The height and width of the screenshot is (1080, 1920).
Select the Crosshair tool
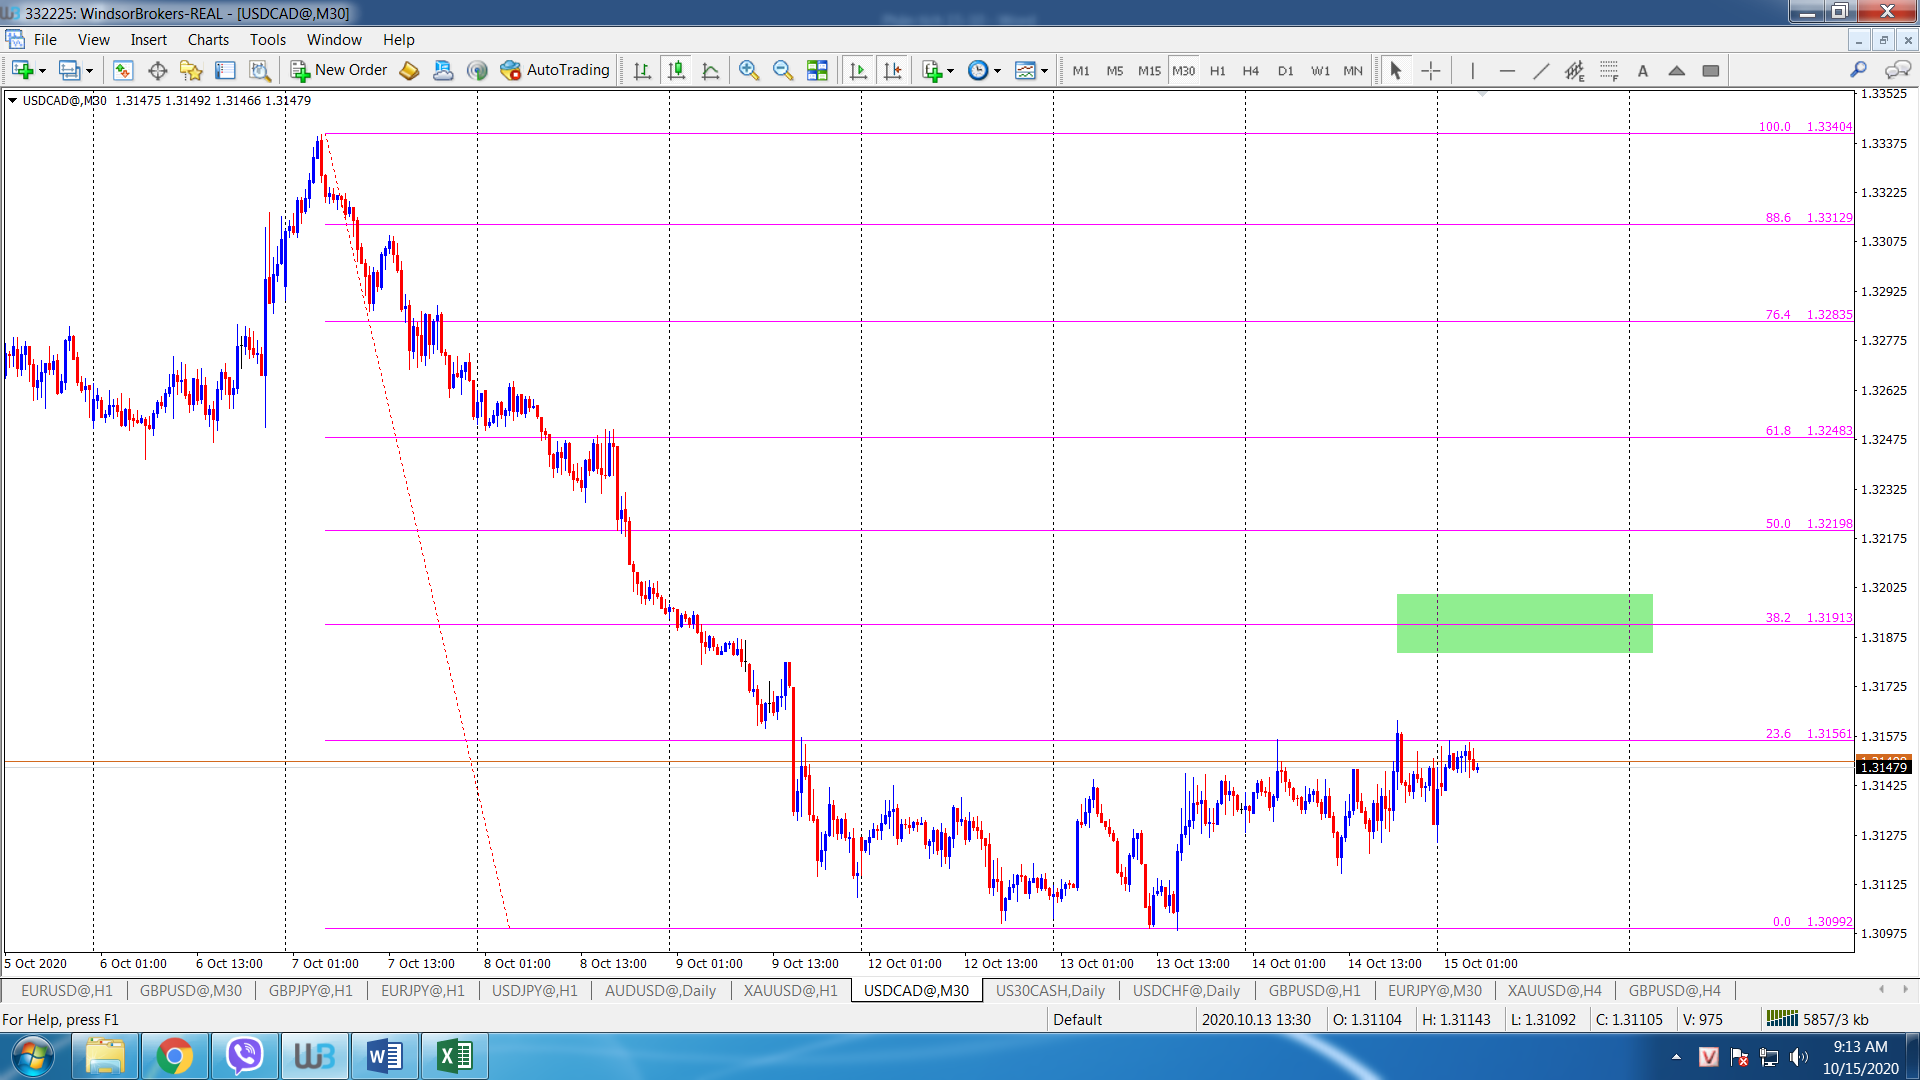[1431, 70]
